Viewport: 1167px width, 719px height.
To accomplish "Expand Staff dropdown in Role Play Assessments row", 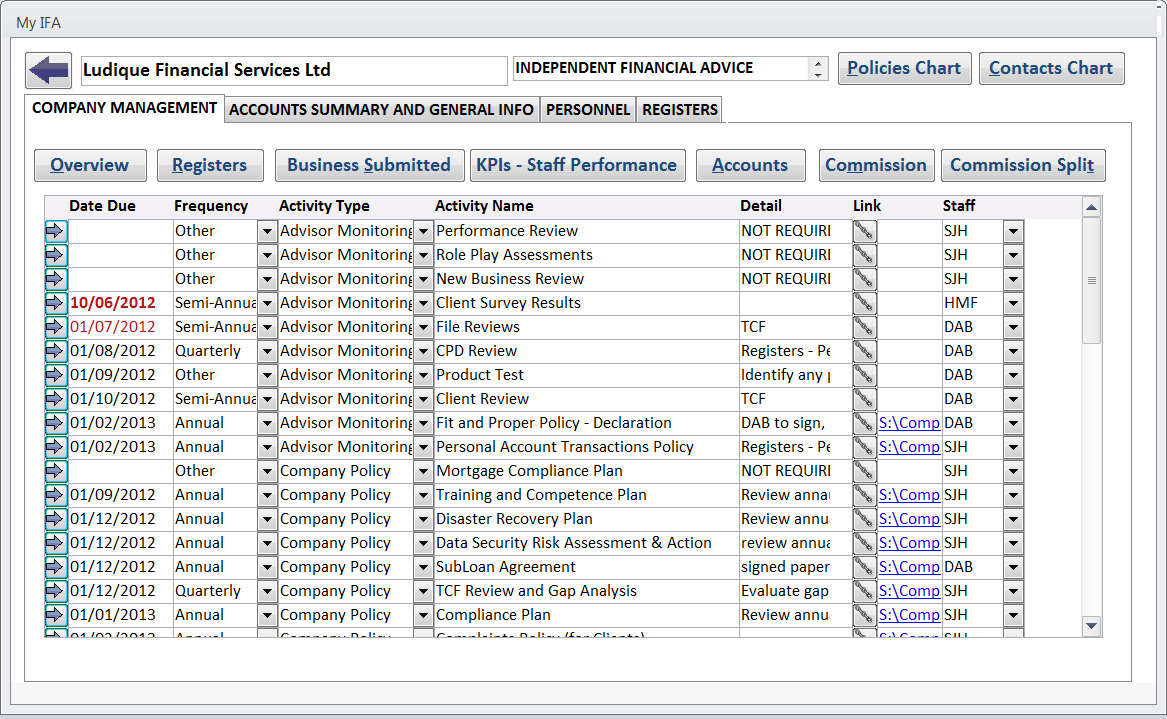I will [x=1013, y=255].
